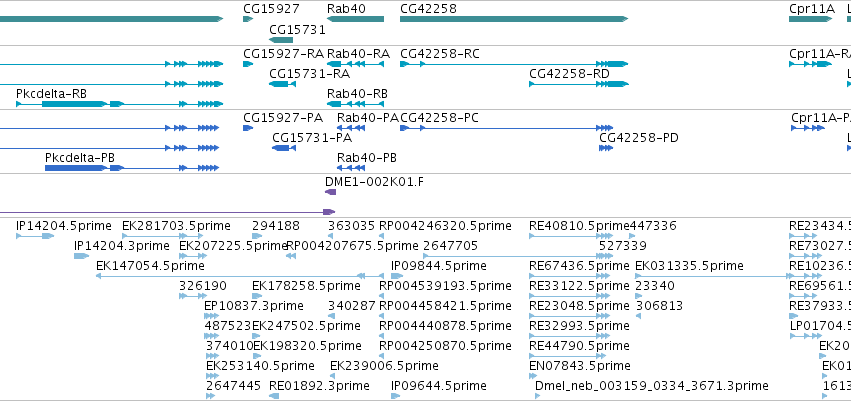Select the CG42258-PD protein label

[x=639, y=138]
